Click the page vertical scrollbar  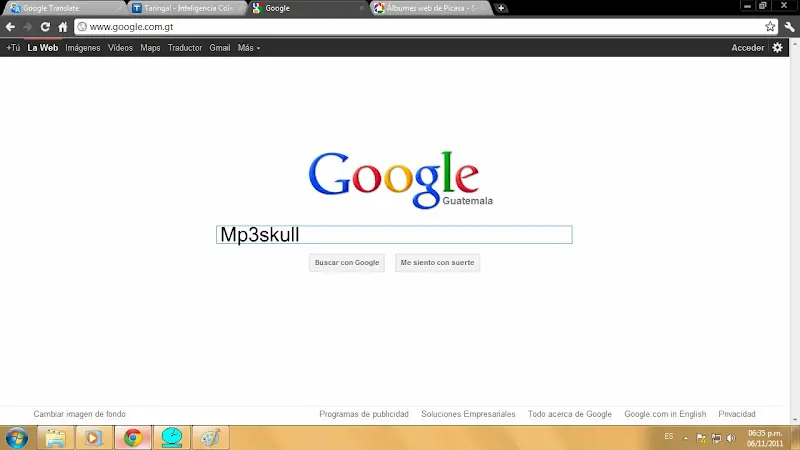coord(795,231)
